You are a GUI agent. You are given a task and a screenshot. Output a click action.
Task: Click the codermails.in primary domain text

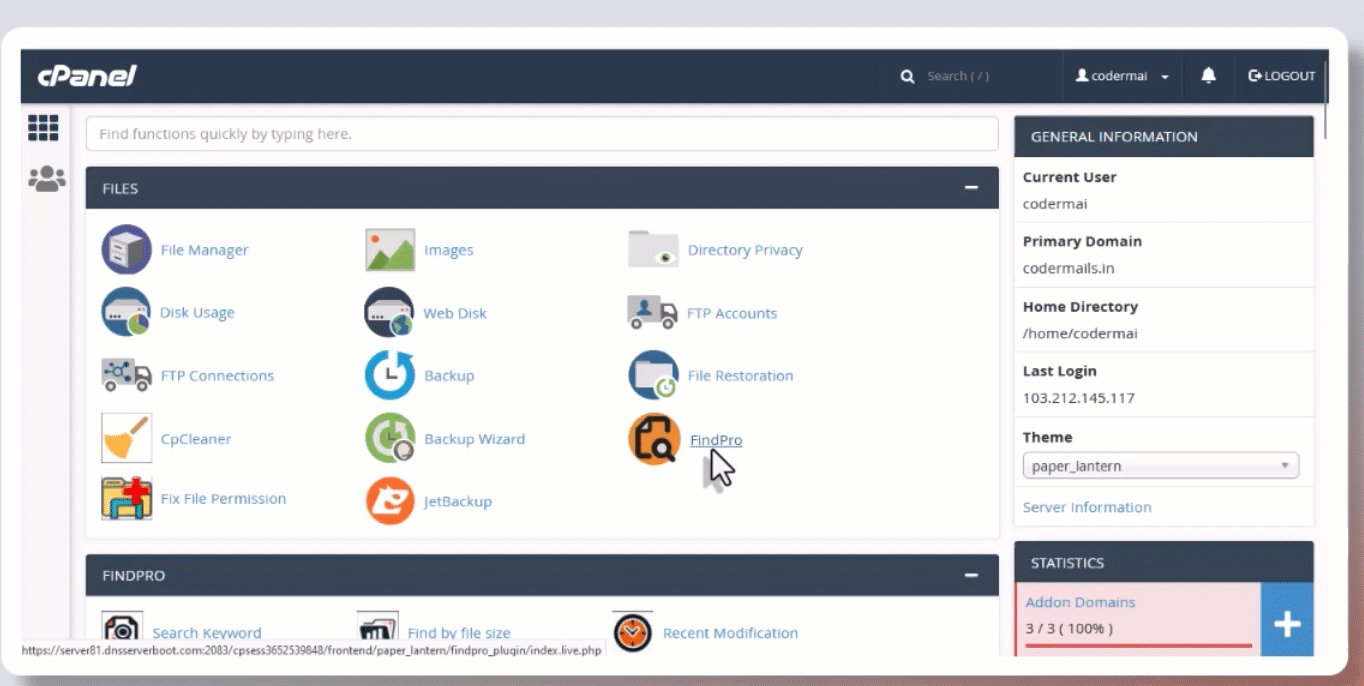point(1068,268)
